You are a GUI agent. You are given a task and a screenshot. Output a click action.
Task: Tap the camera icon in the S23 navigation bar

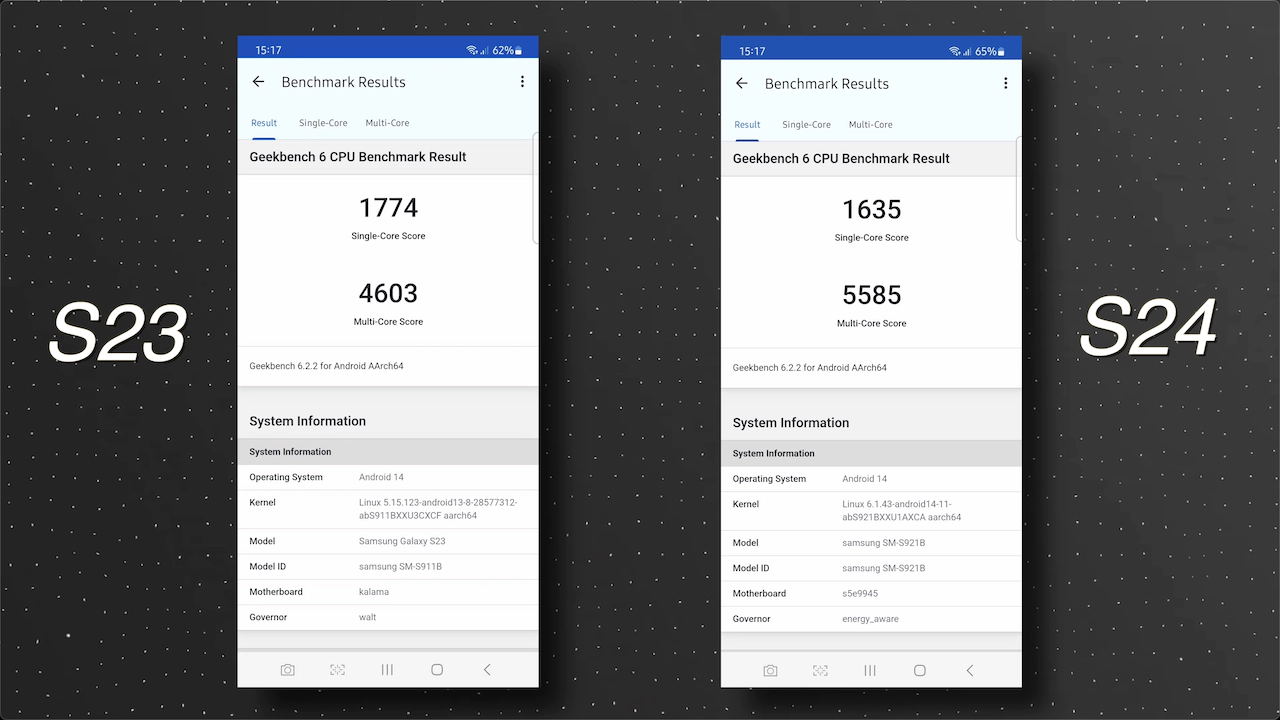click(x=288, y=670)
